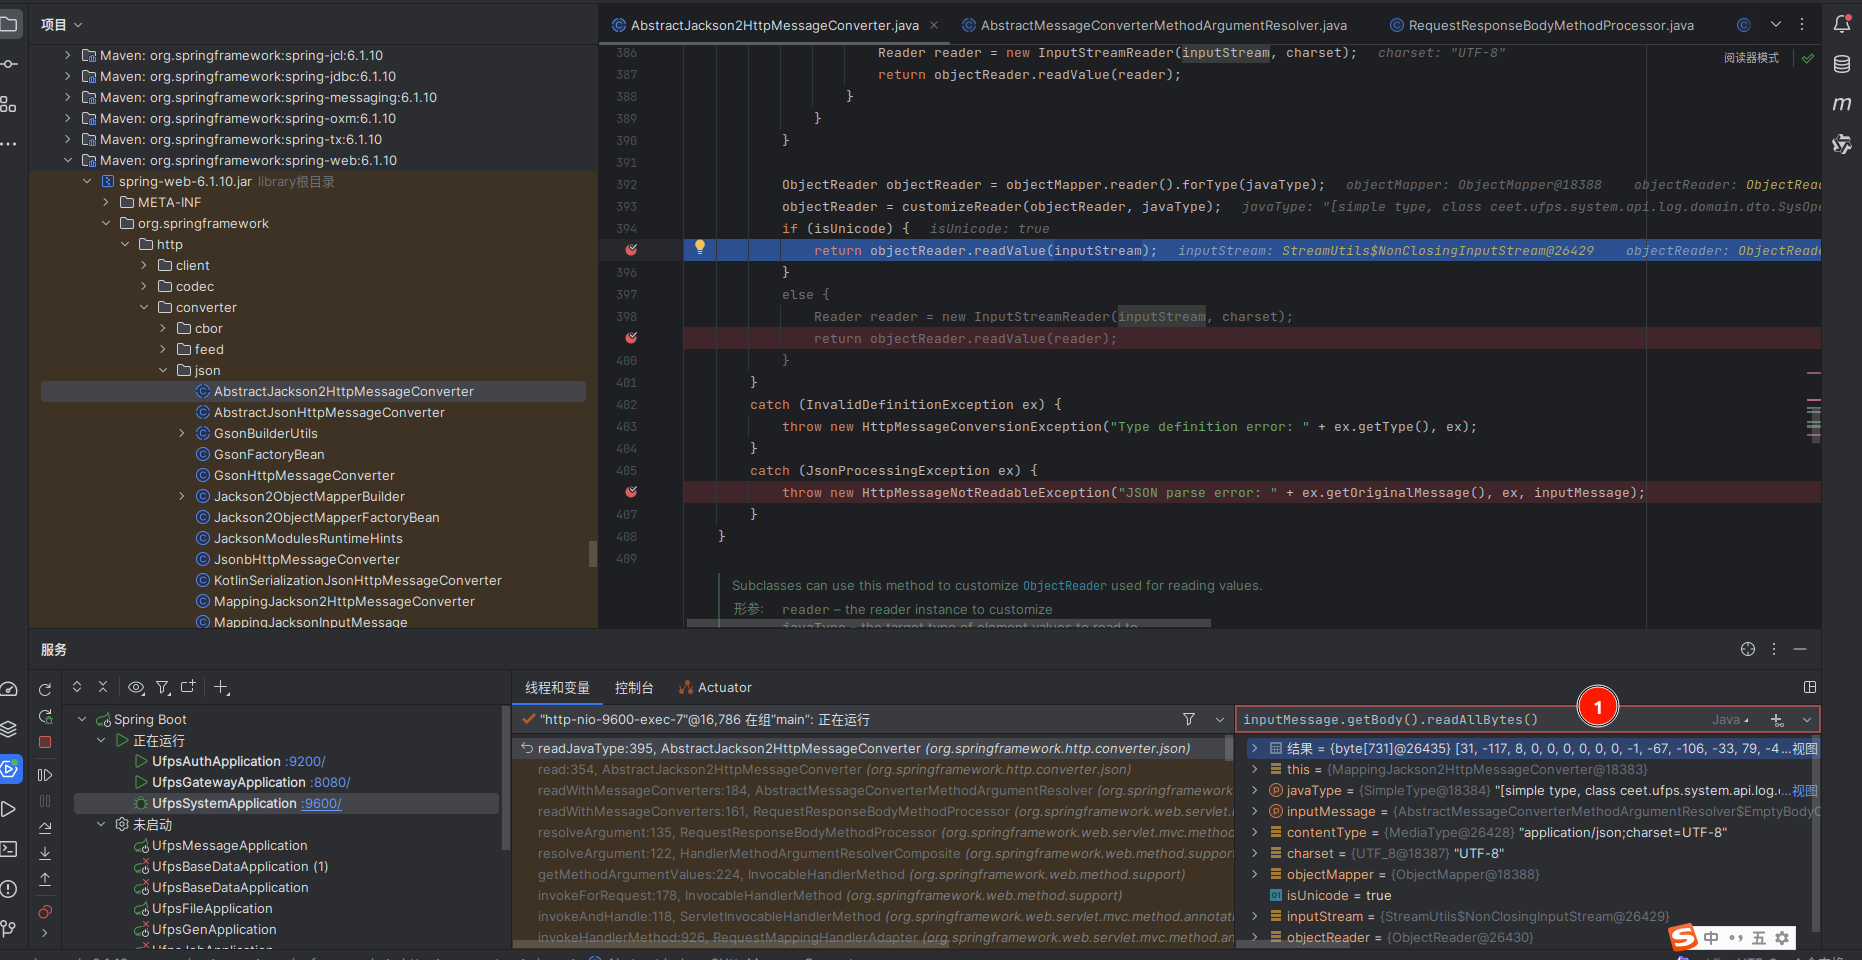Collapse the converter package folder

[144, 307]
